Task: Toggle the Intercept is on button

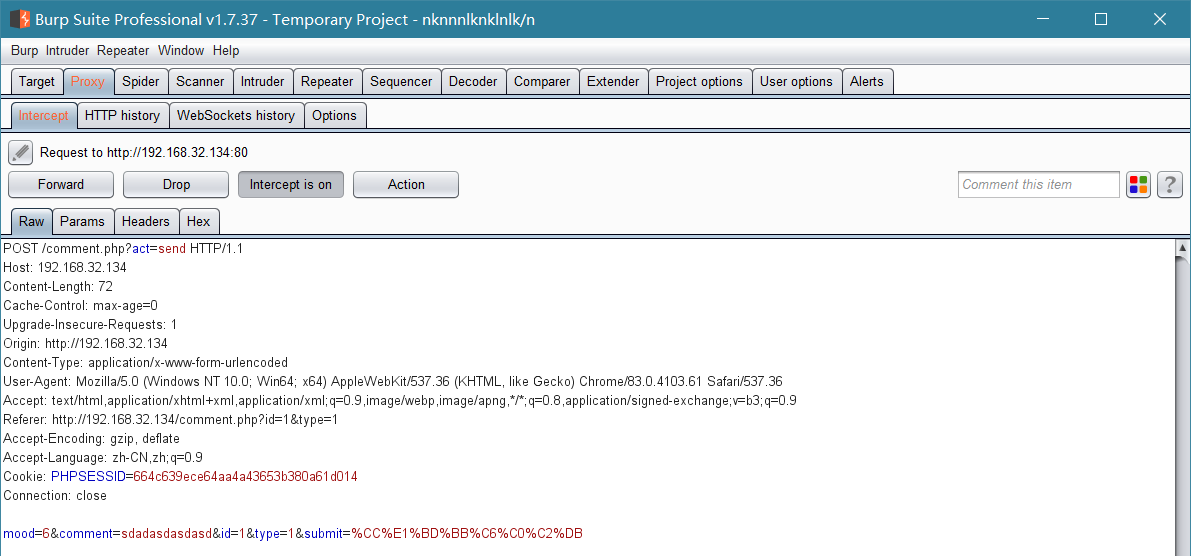Action: [x=291, y=185]
